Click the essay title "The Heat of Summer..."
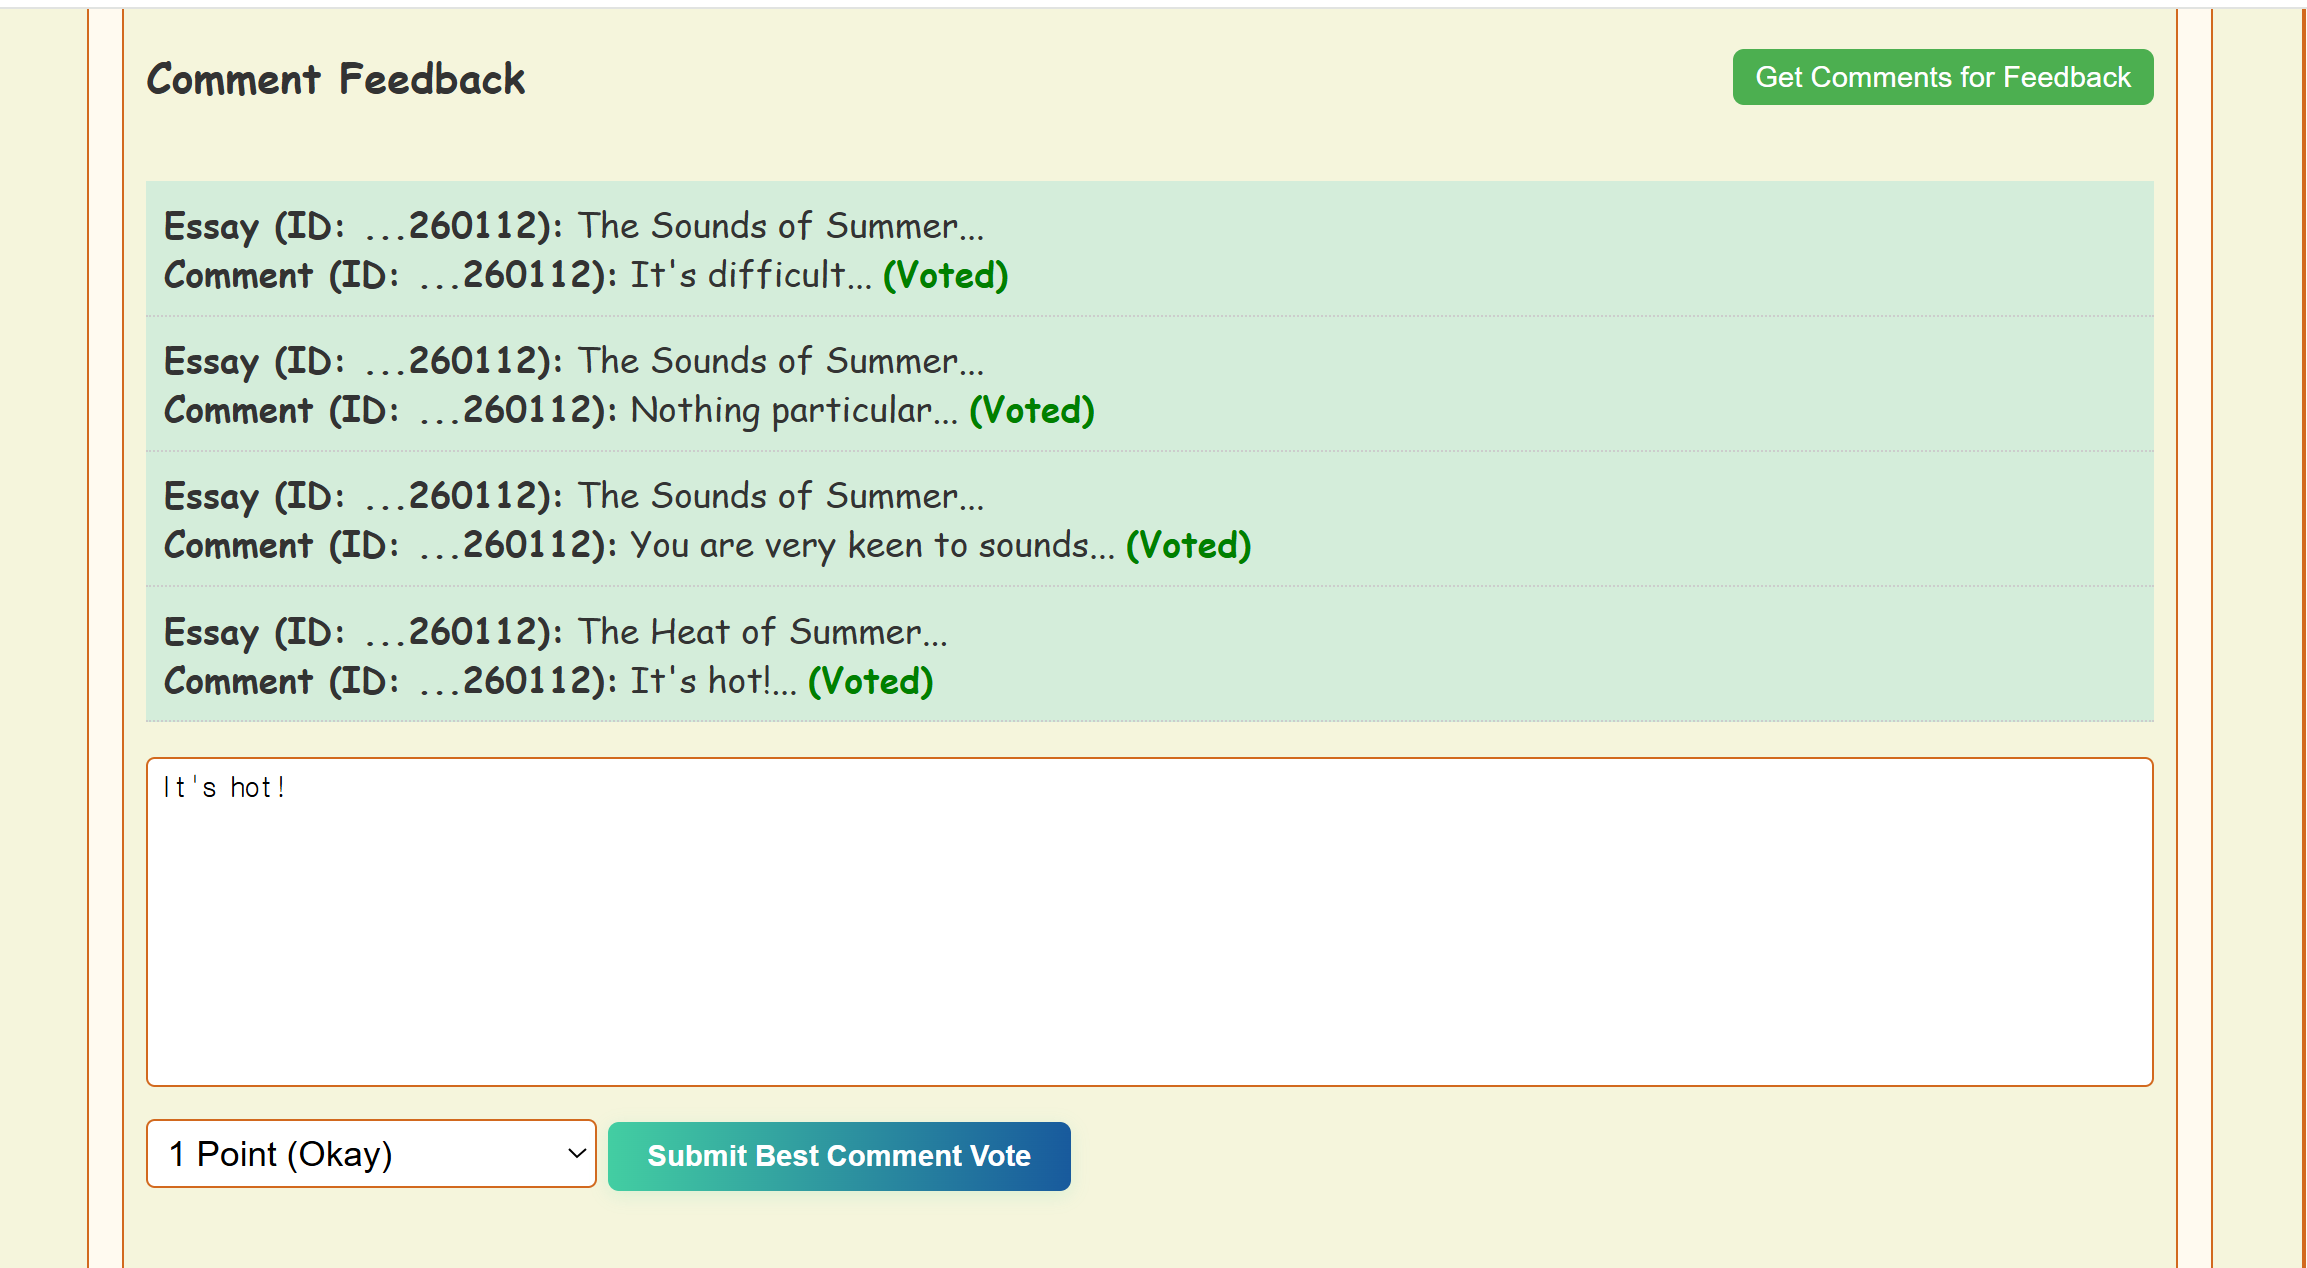Image resolution: width=2307 pixels, height=1268 pixels. tap(762, 632)
